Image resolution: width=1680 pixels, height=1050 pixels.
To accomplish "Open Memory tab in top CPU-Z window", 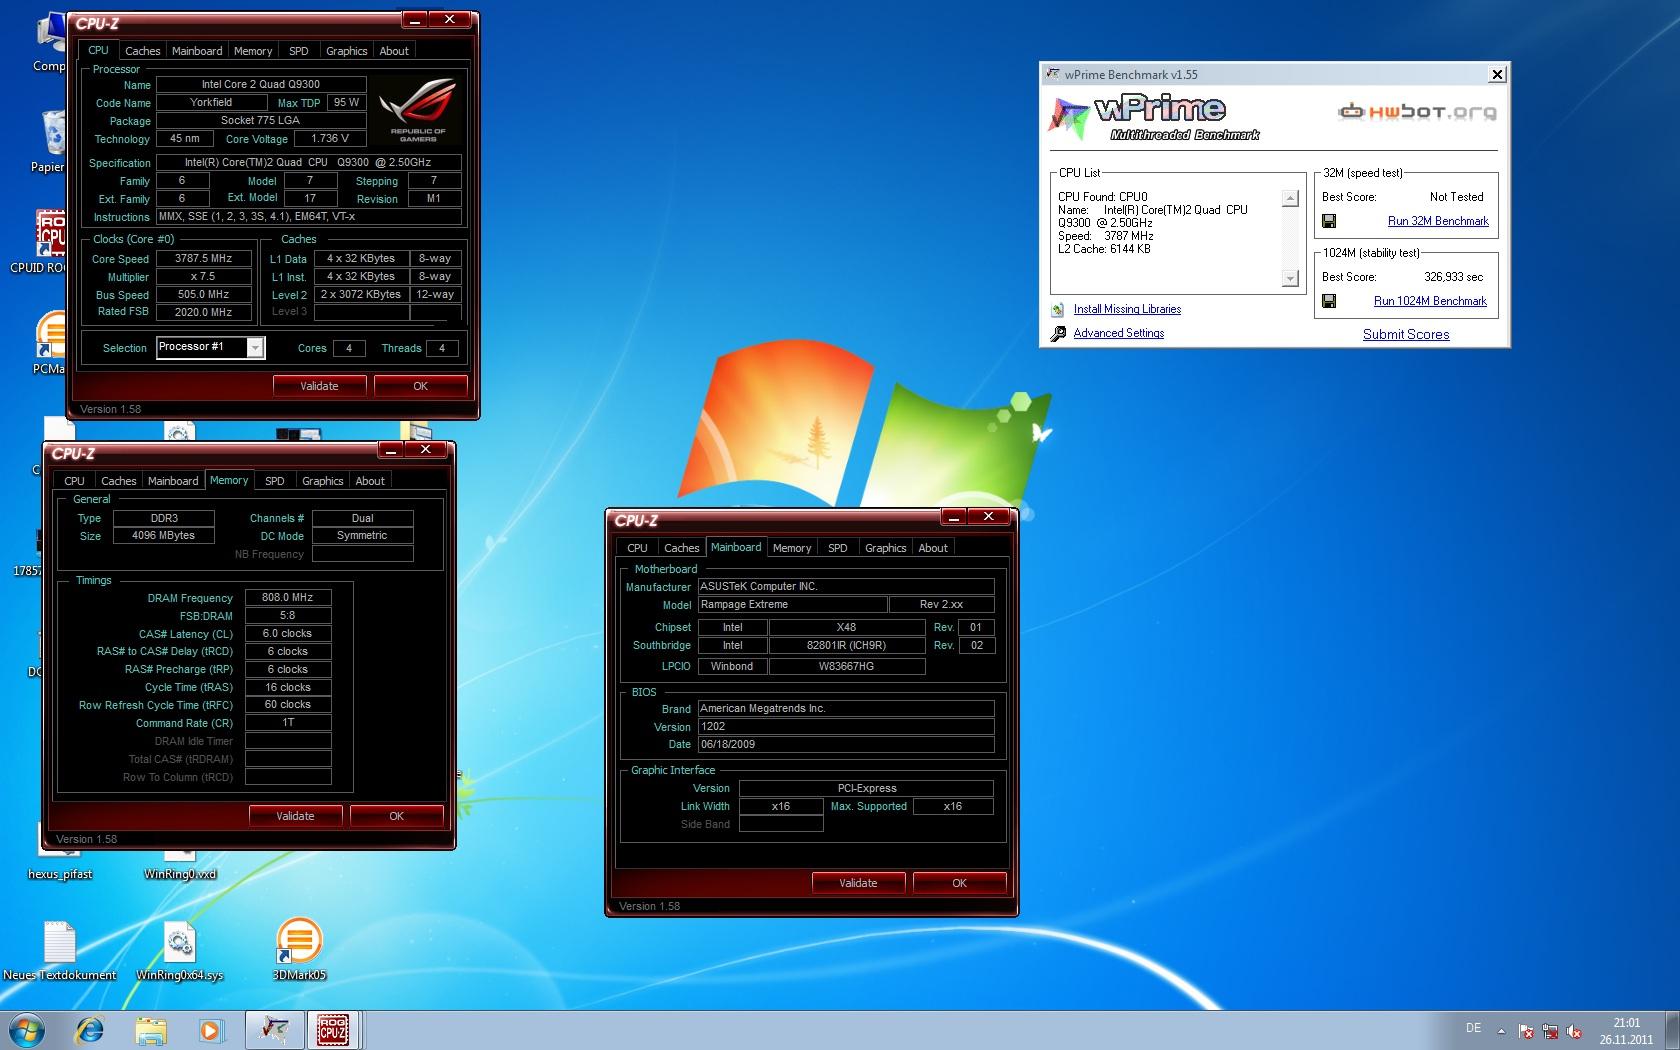I will point(253,51).
